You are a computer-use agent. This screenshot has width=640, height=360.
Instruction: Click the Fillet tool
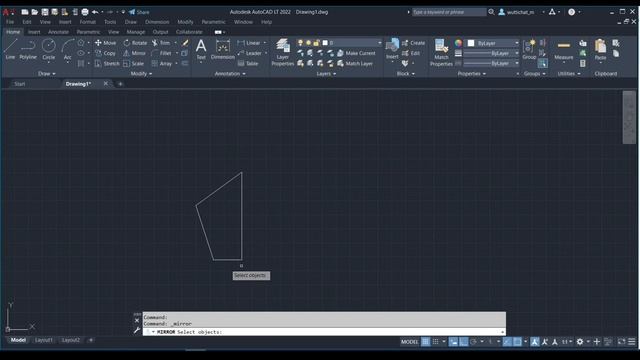(x=161, y=53)
